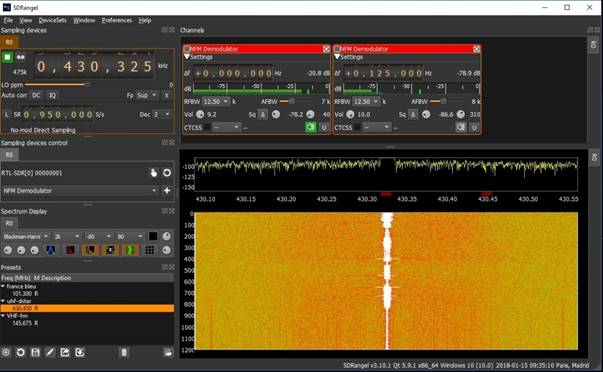Open the Fp Sup dropdown

[x=147, y=95]
